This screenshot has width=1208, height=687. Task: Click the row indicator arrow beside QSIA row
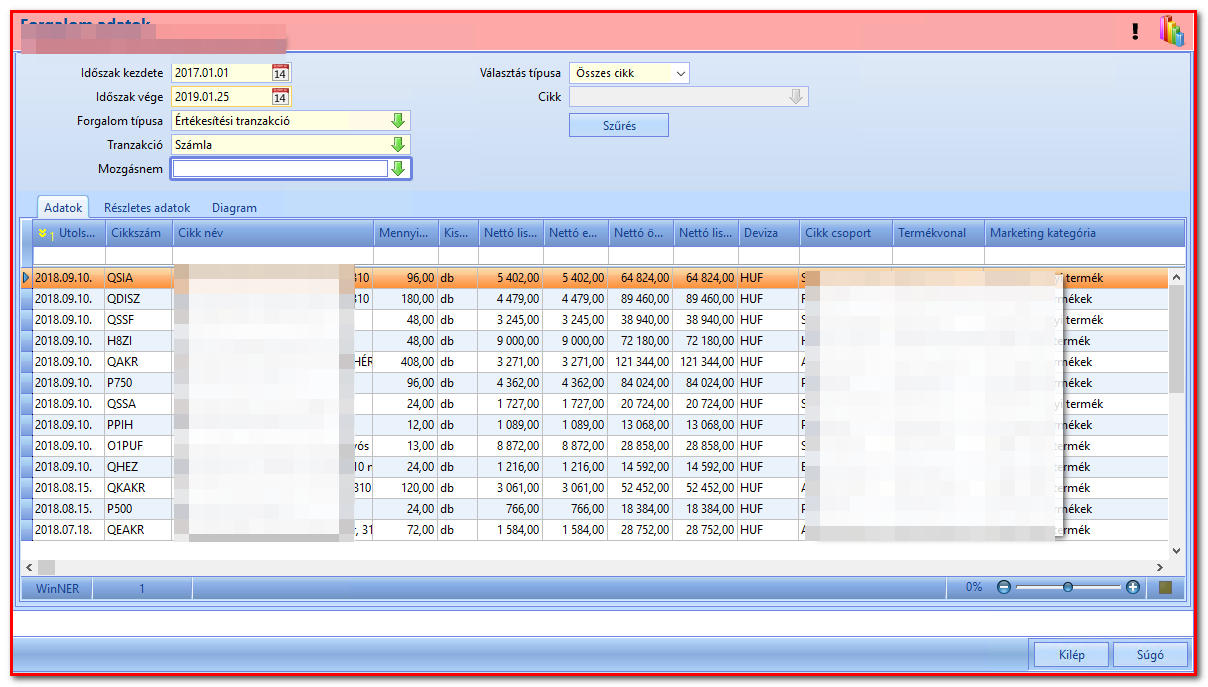pyautogui.click(x=27, y=277)
